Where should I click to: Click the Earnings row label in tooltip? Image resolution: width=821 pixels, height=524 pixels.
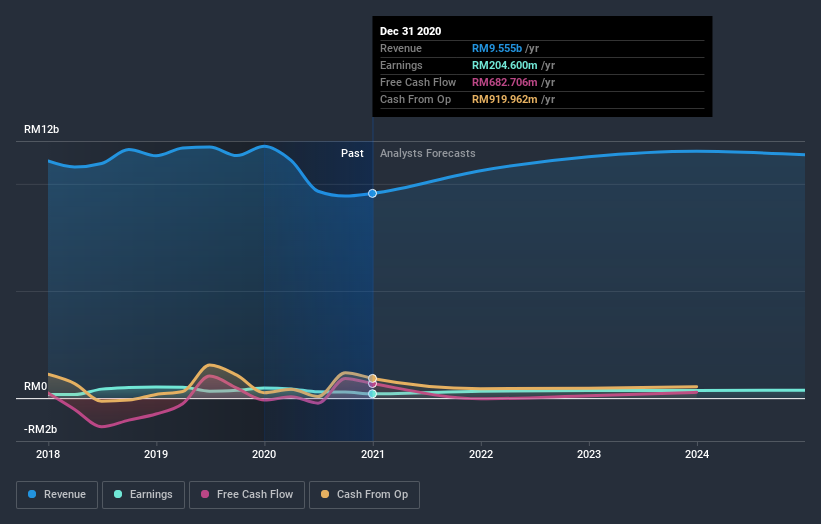[401, 65]
